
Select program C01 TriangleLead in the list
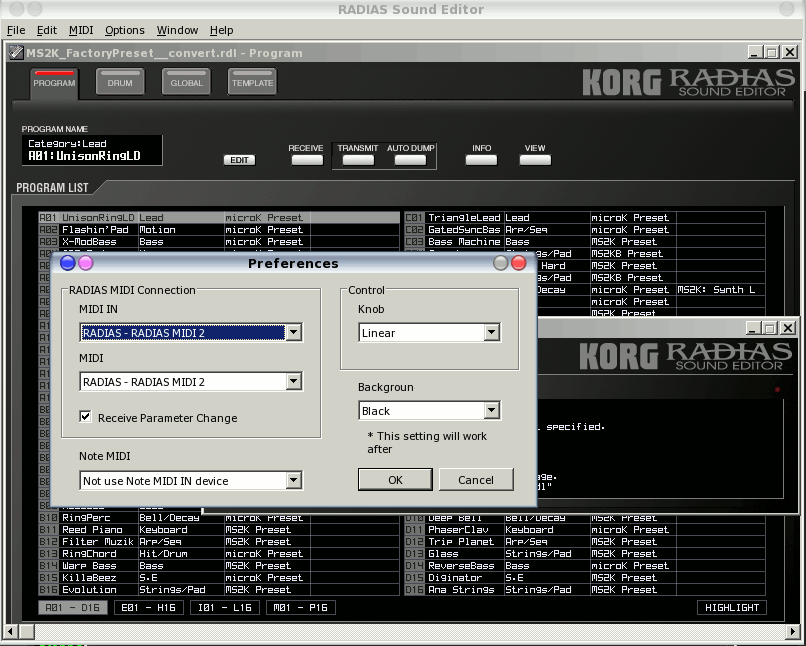(x=585, y=218)
